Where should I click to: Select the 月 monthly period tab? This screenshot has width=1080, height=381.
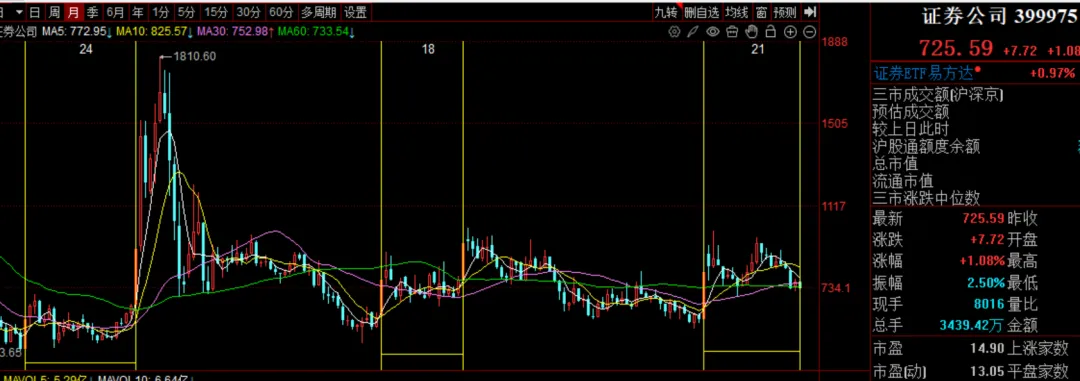[73, 12]
